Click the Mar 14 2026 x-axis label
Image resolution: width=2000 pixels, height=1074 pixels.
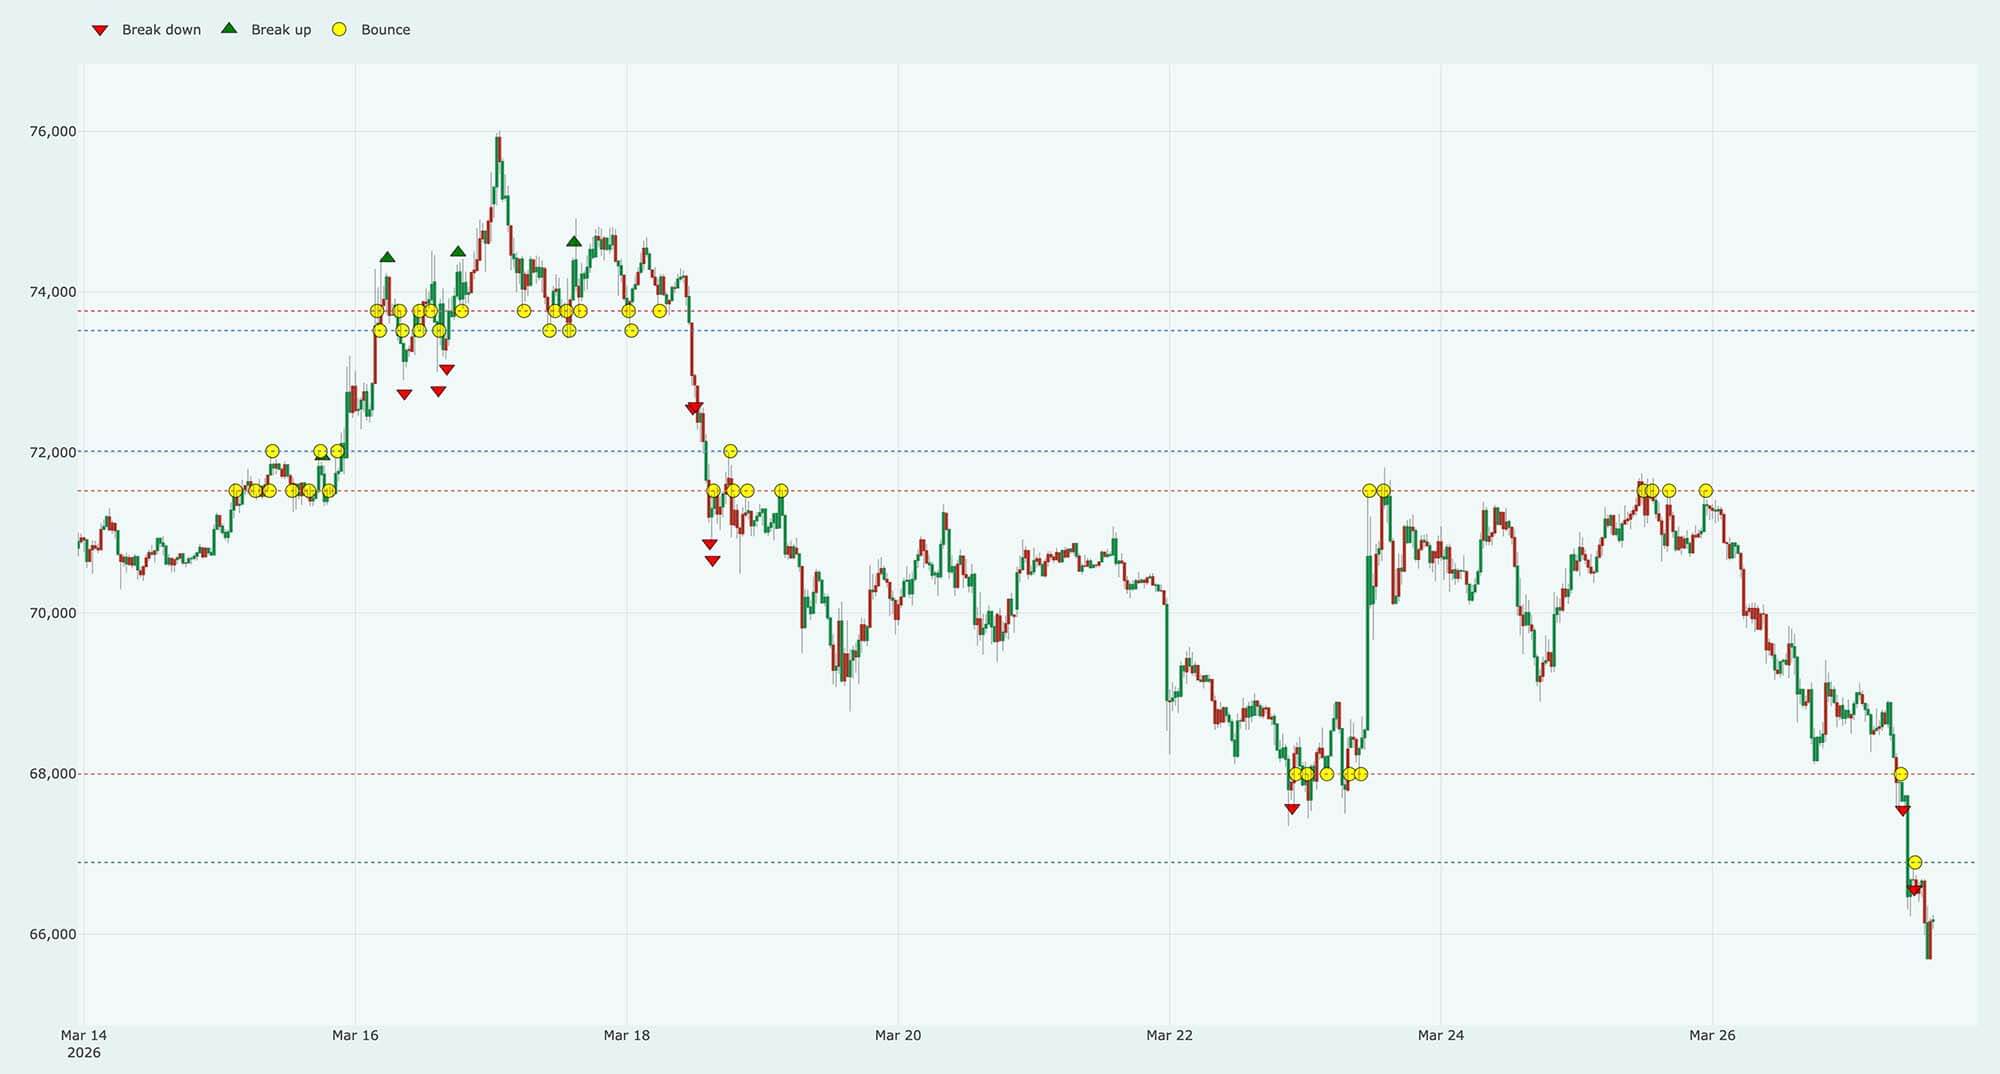click(x=84, y=1043)
